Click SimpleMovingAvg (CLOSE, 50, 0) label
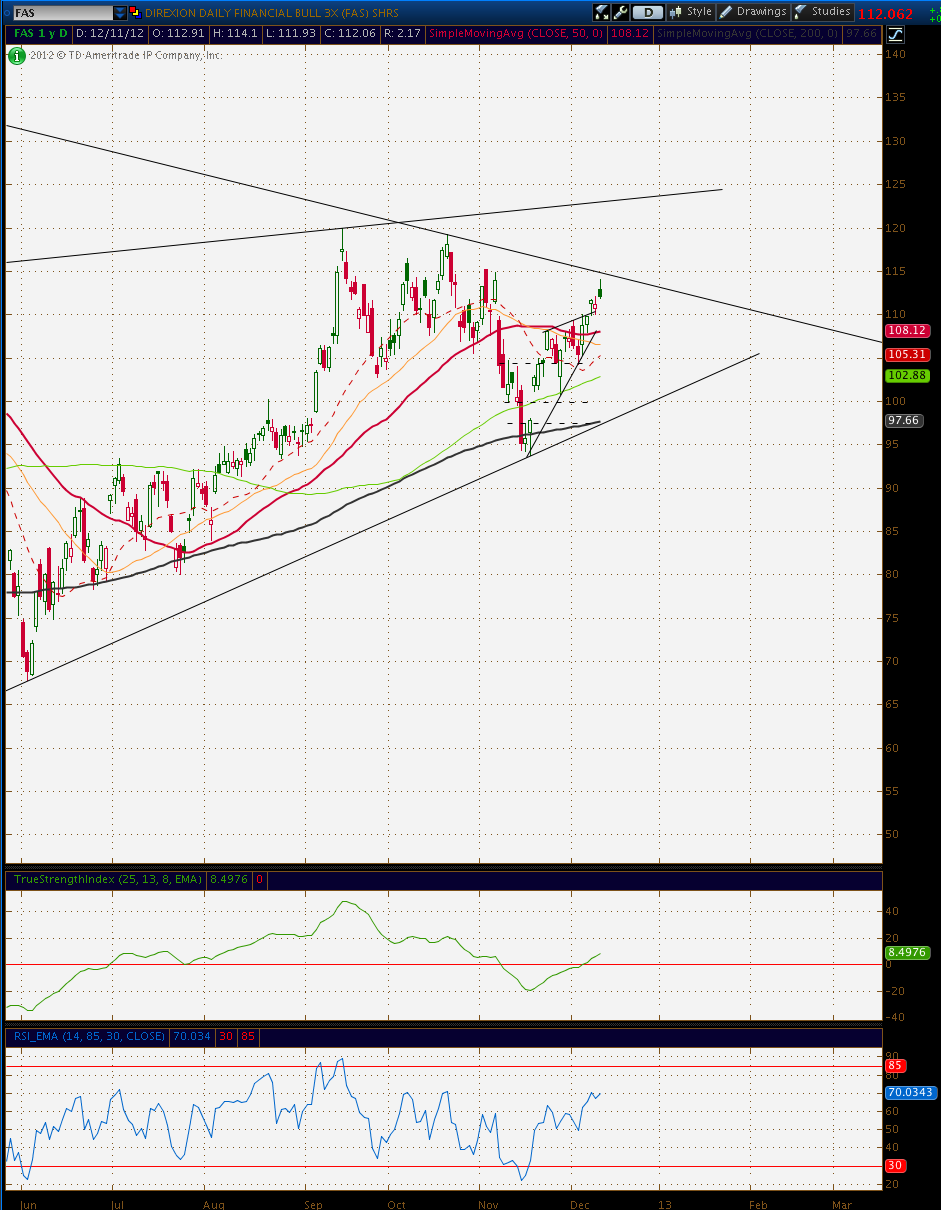The width and height of the screenshot is (941, 1210). (515, 34)
